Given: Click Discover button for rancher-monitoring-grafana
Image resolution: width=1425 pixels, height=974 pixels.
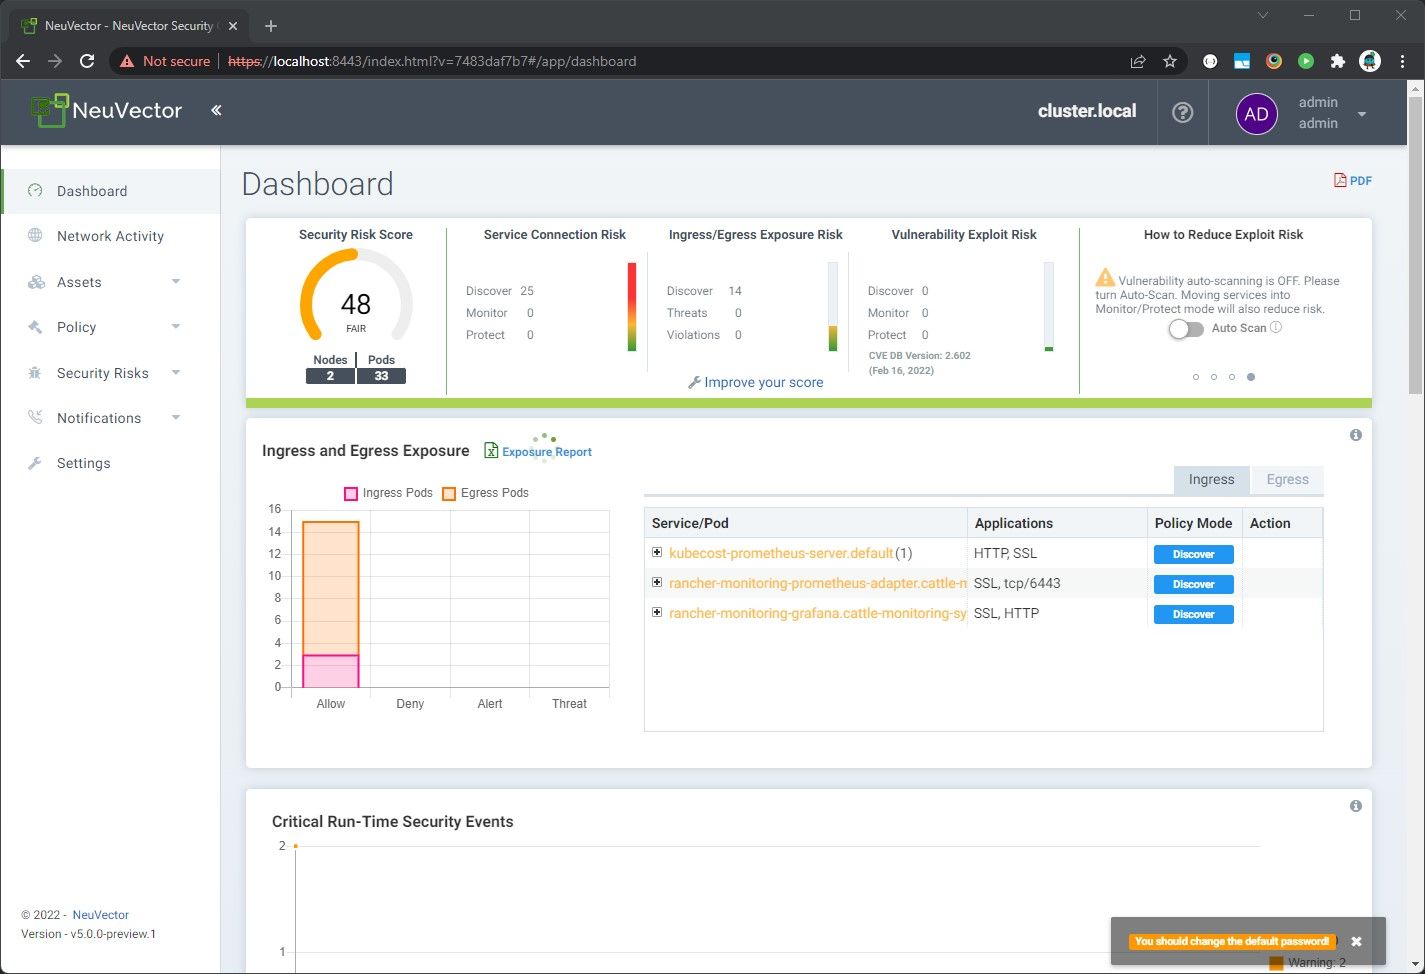Looking at the screenshot, I should tap(1194, 614).
